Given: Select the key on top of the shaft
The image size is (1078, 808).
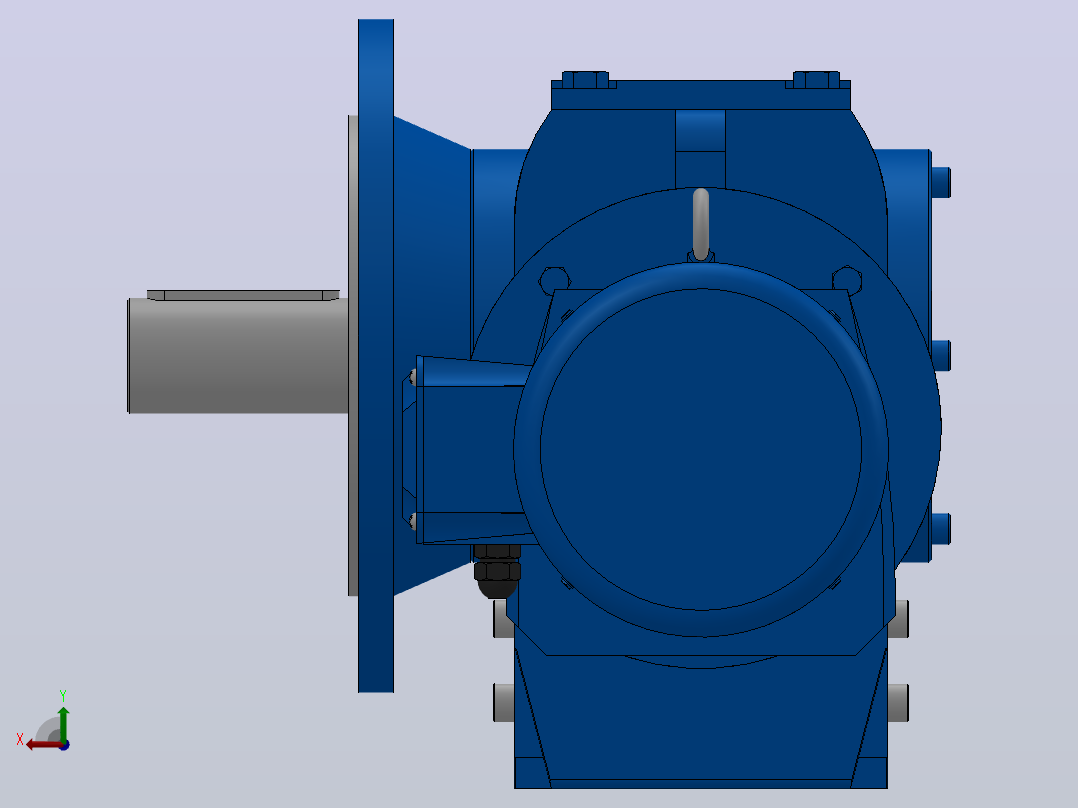Looking at the screenshot, I should pos(243,295).
